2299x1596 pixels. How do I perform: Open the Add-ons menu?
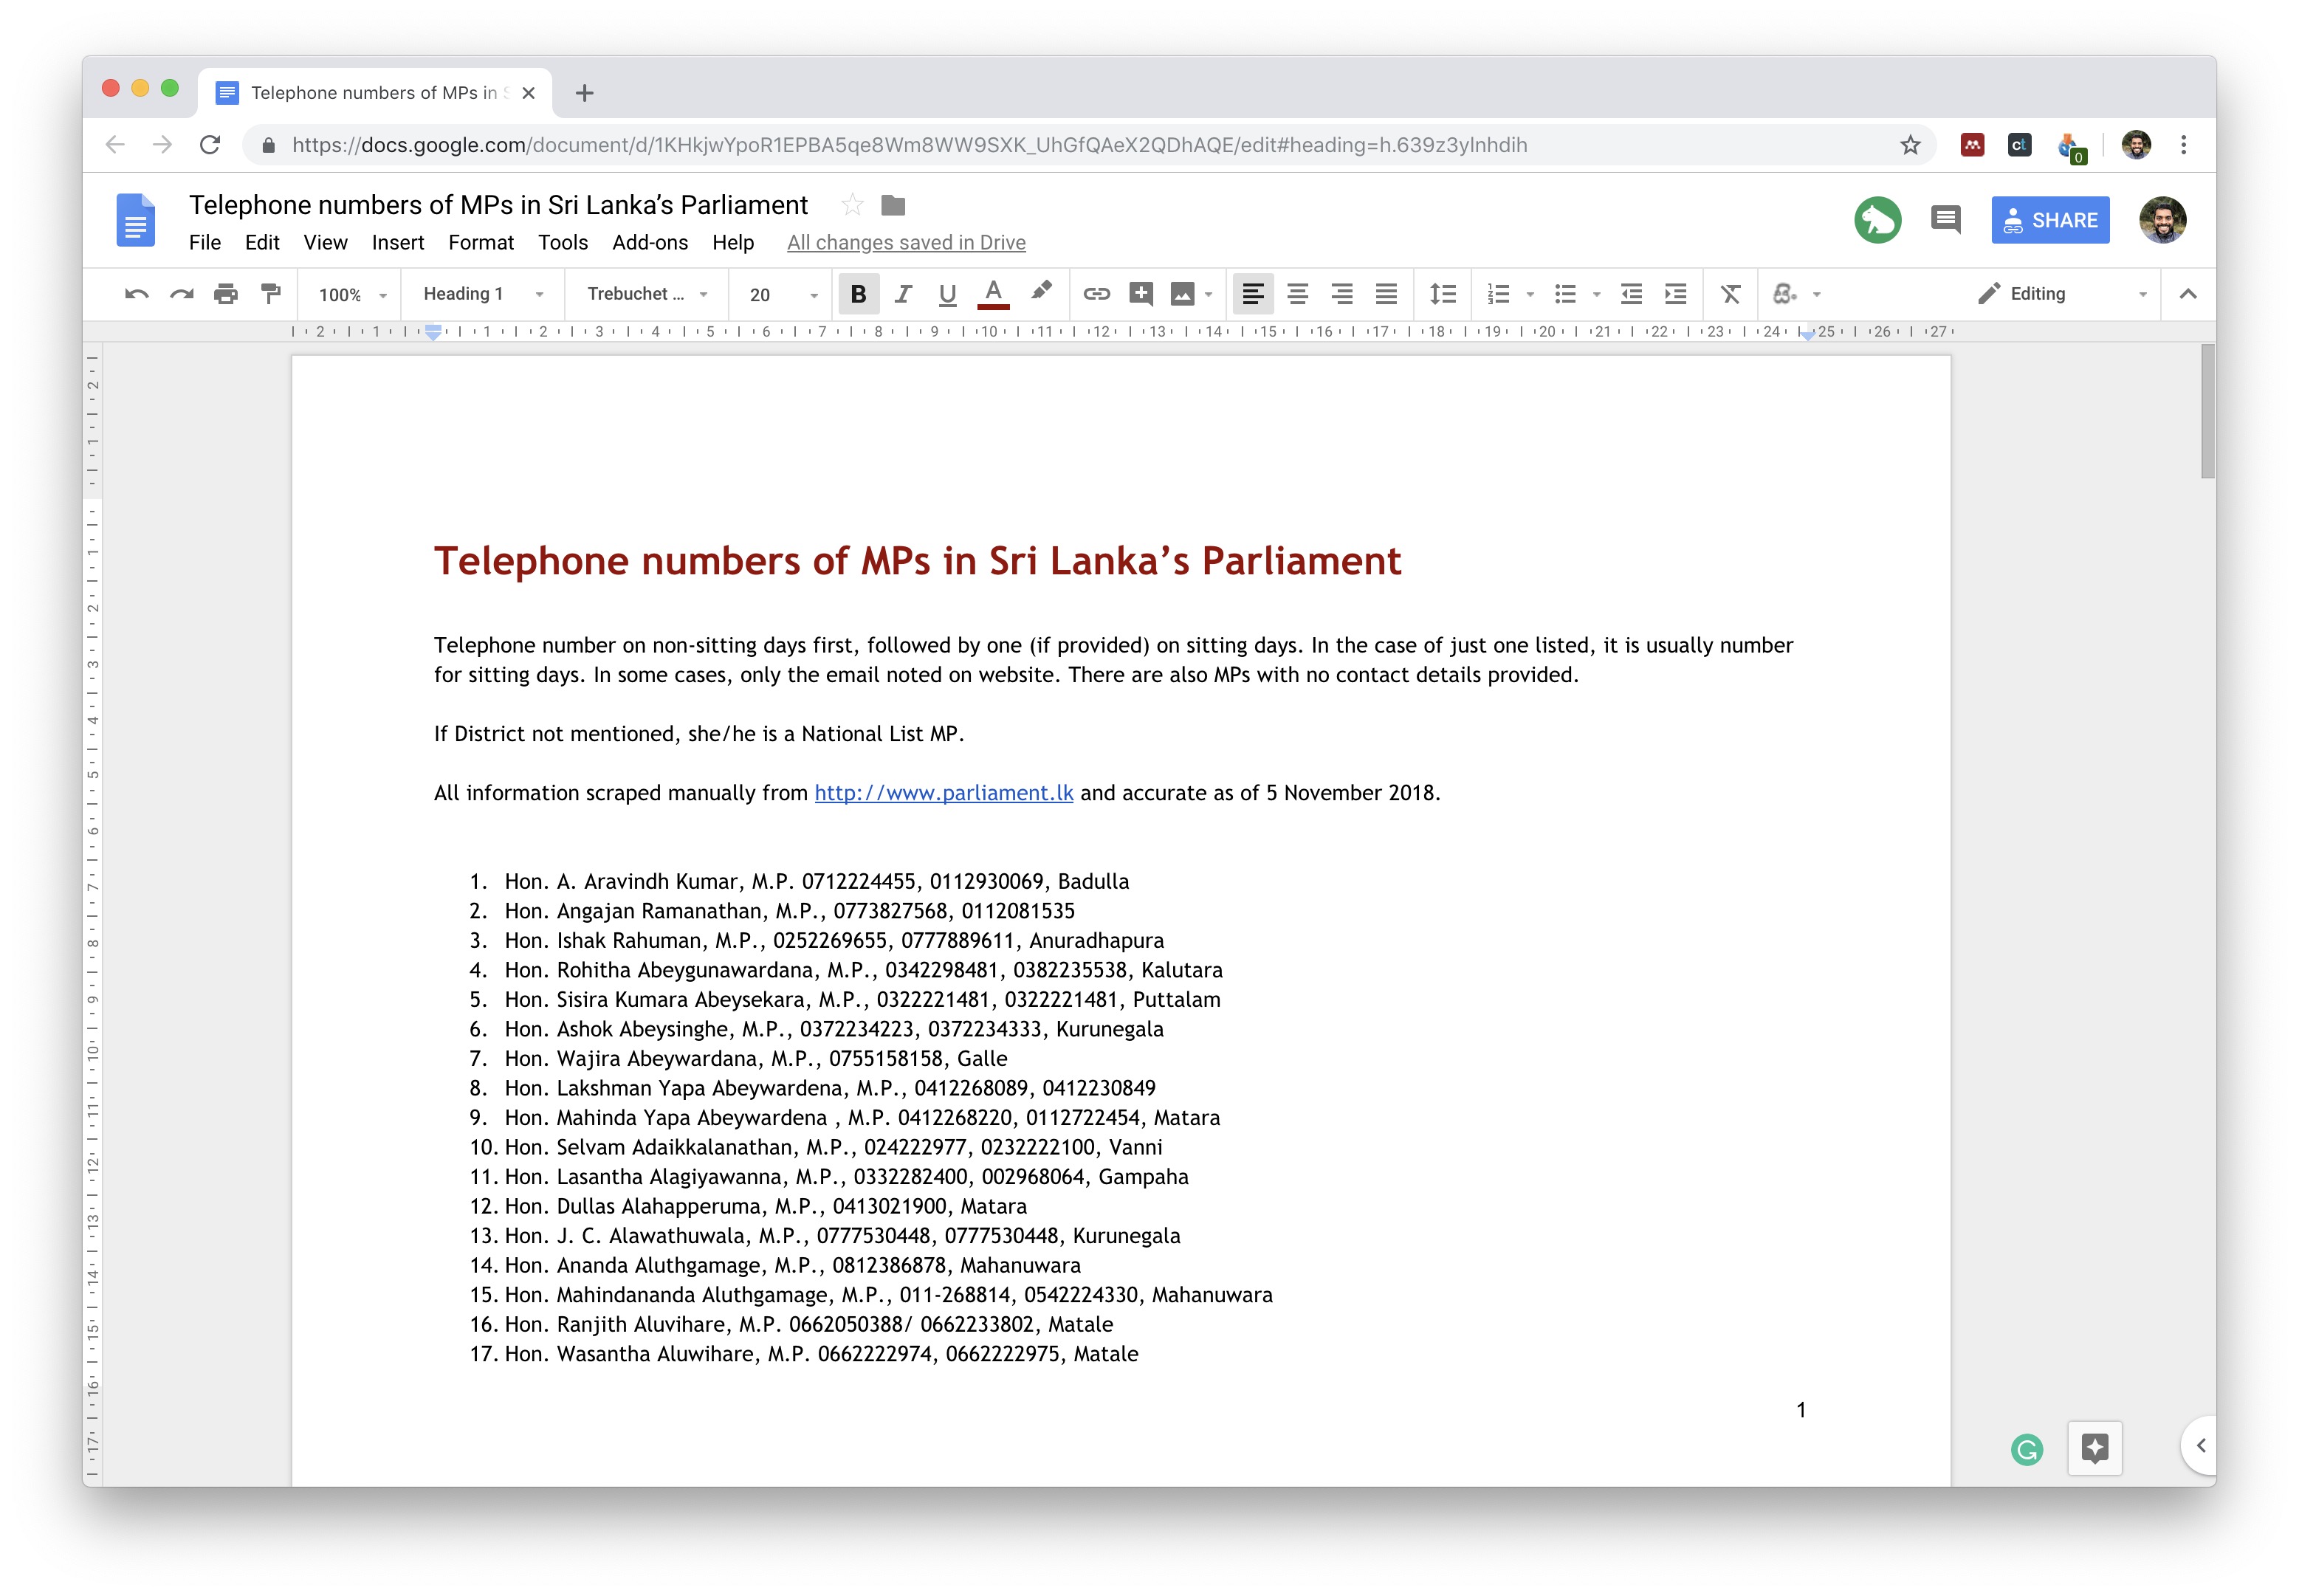coord(650,243)
